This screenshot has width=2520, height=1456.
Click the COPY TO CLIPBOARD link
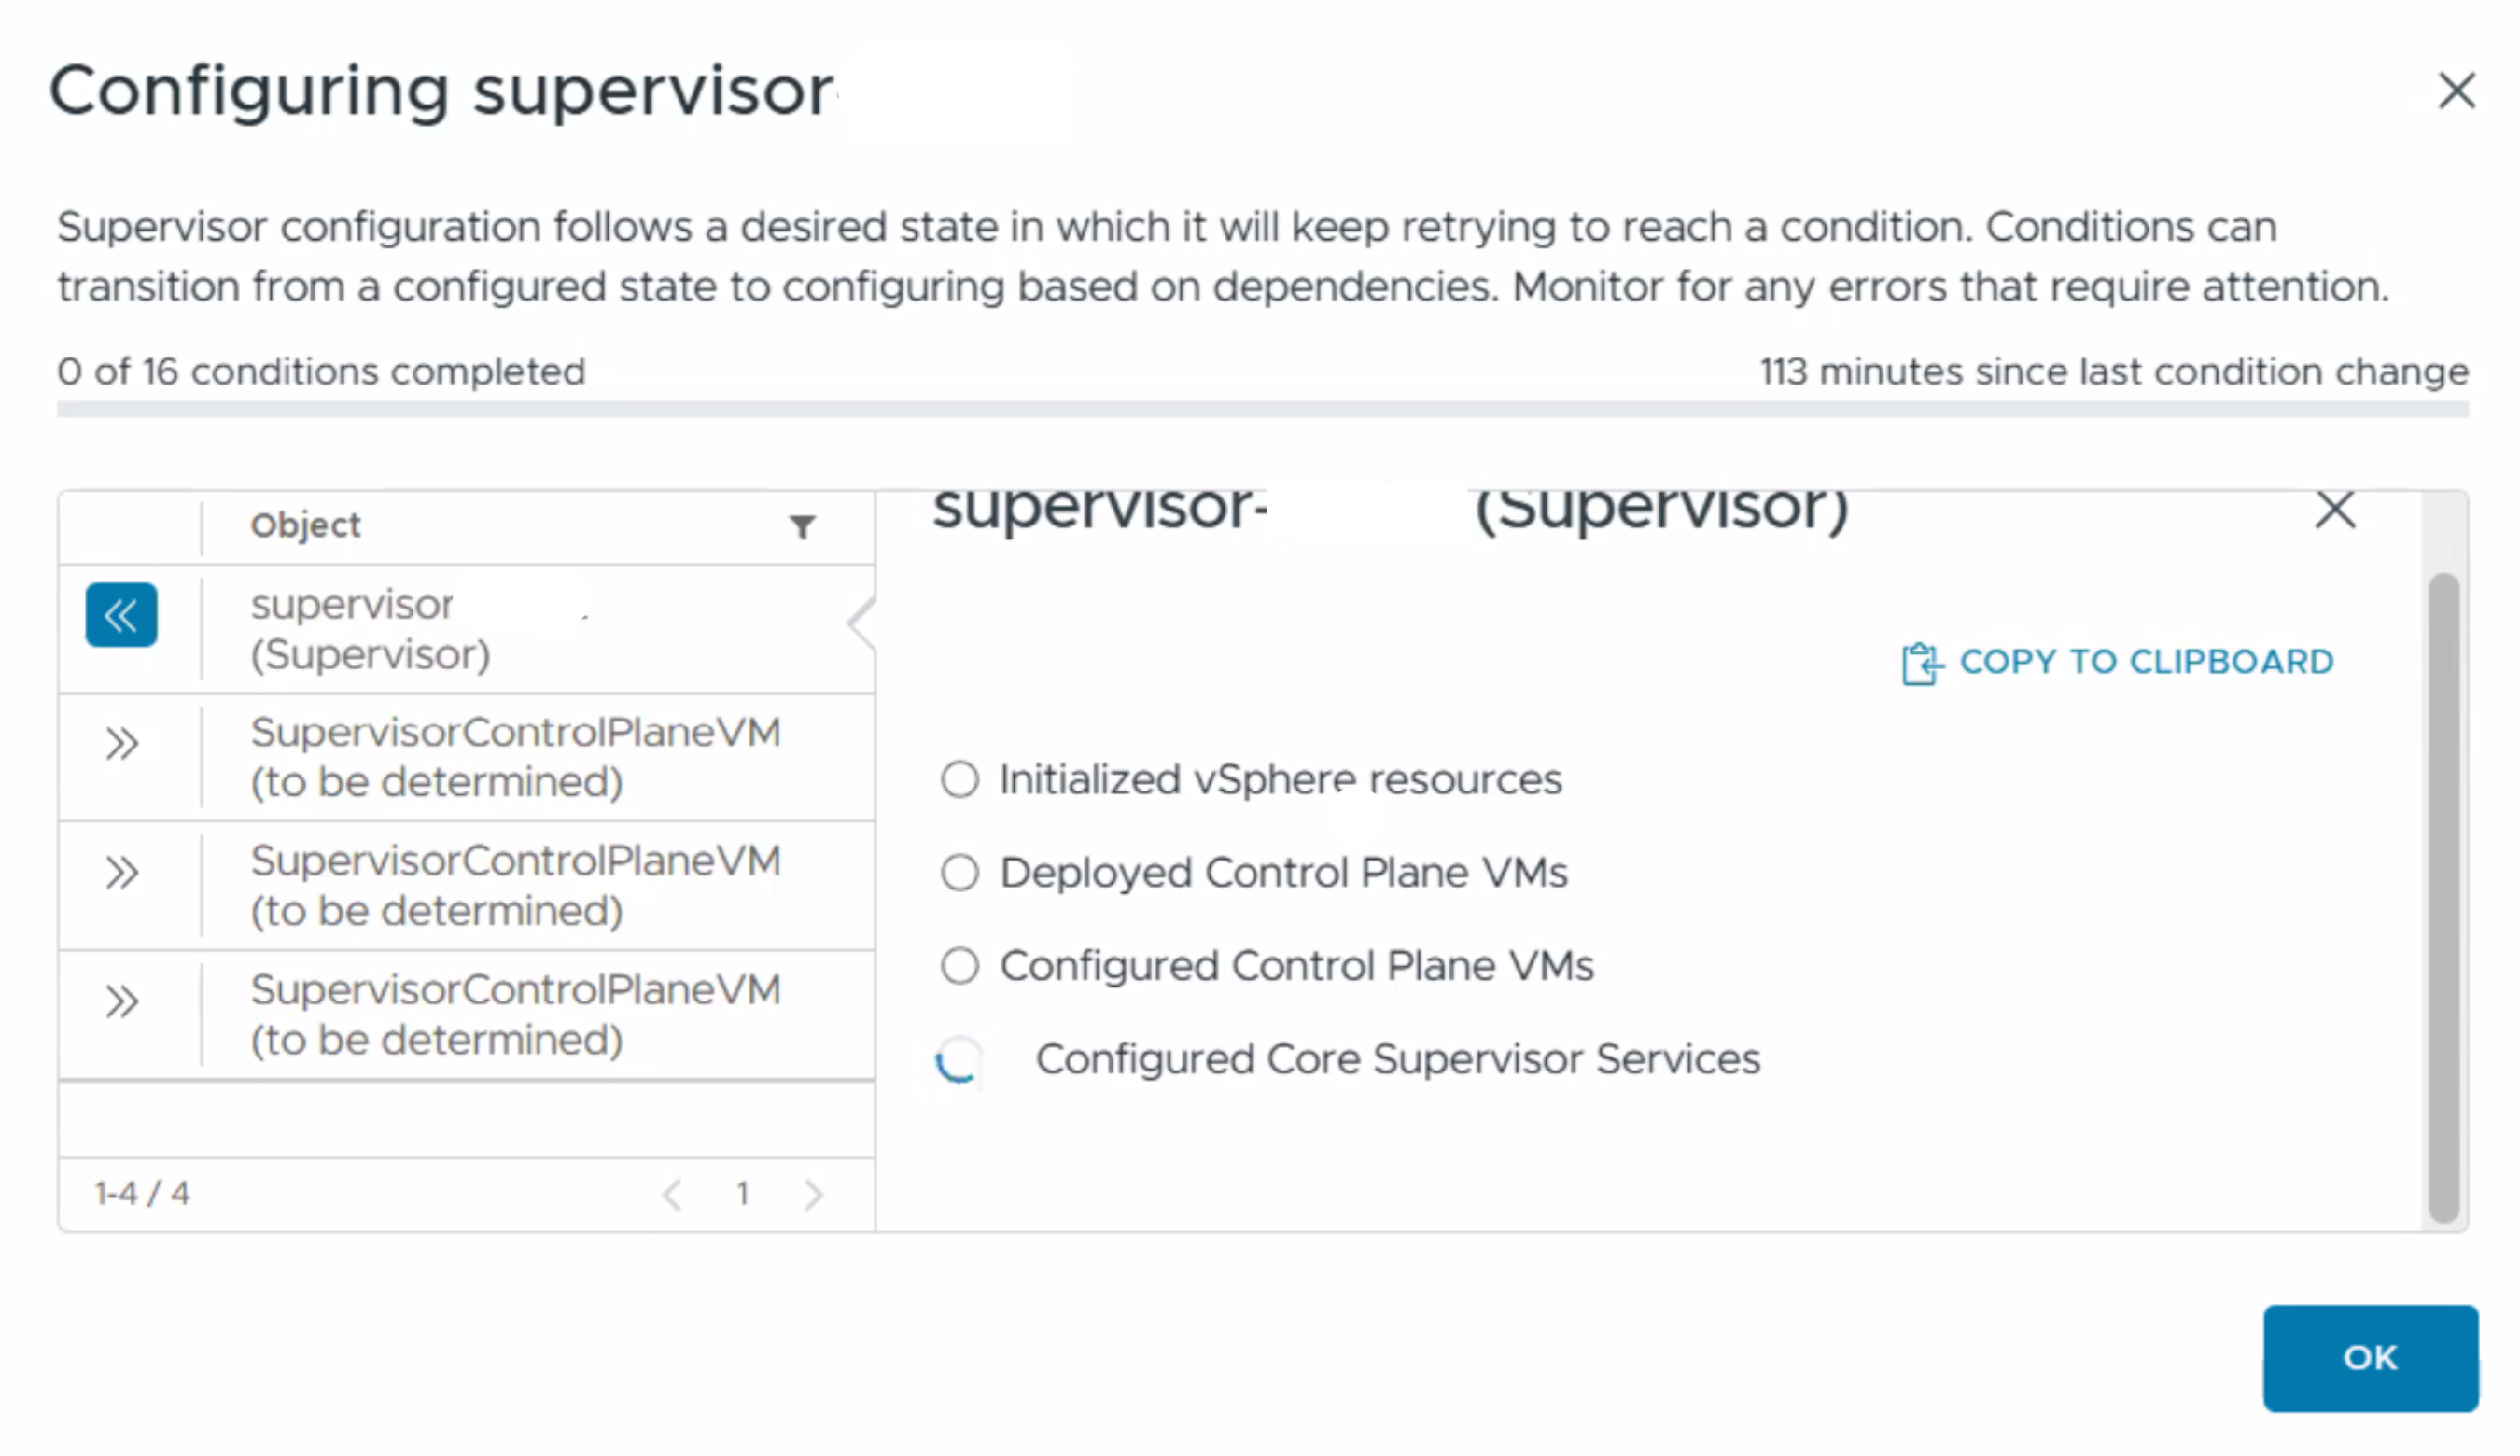2146,662
